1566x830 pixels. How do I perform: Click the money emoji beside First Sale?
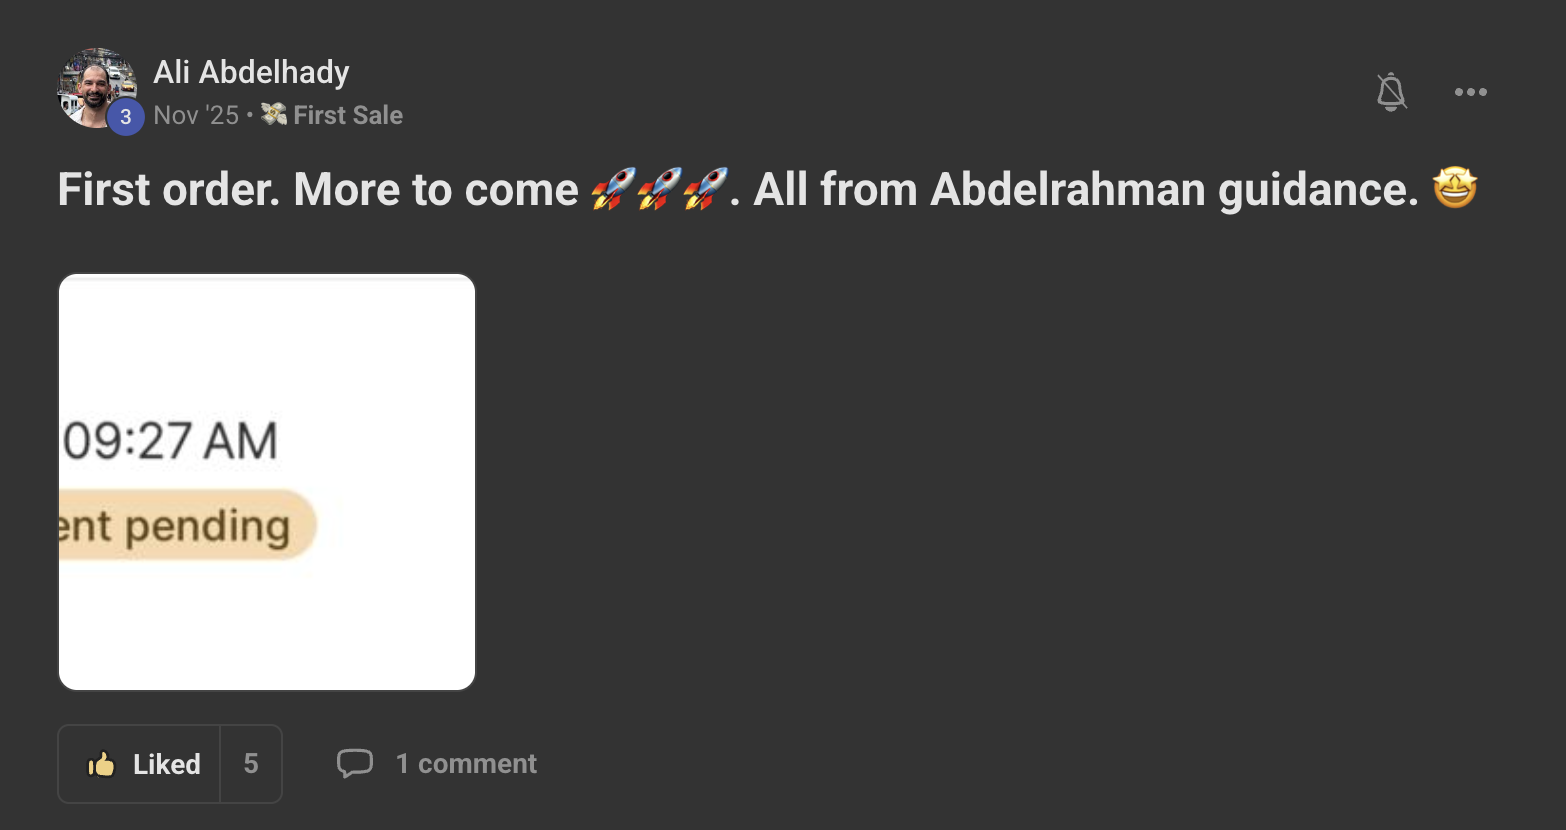[274, 115]
